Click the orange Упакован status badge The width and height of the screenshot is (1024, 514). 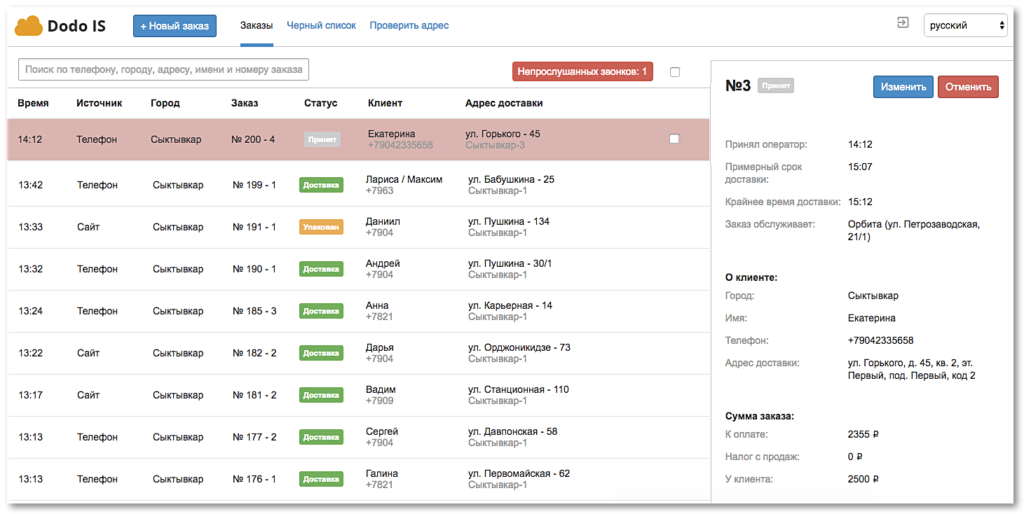pyautogui.click(x=321, y=227)
